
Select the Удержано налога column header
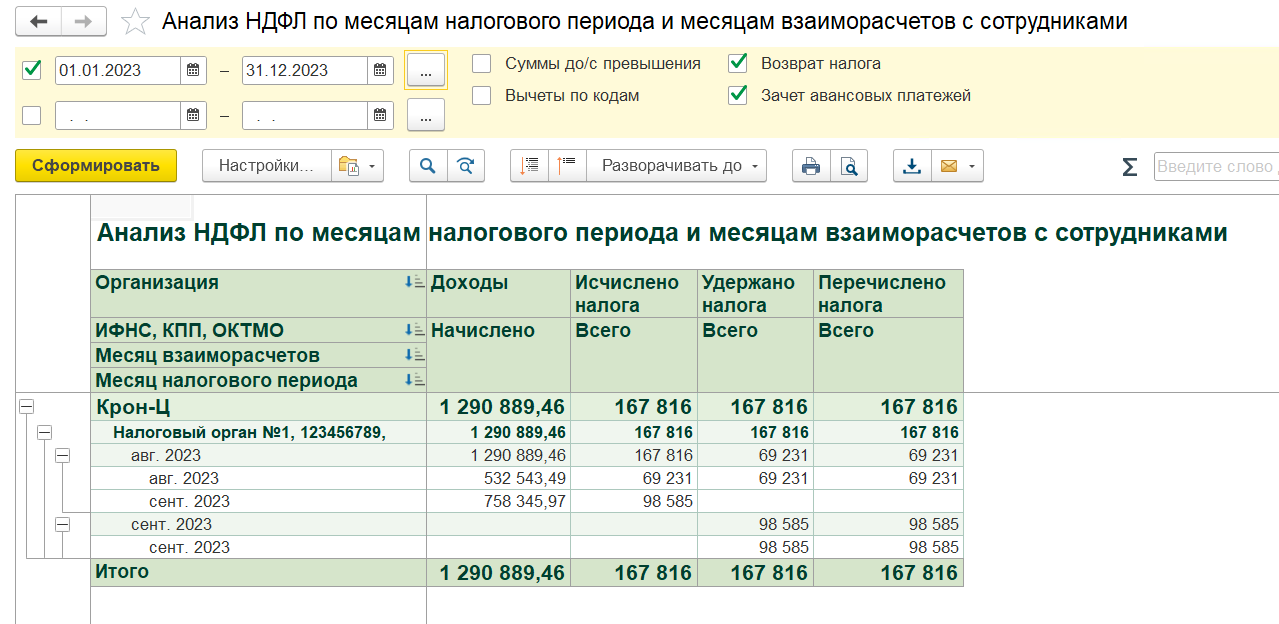755,294
